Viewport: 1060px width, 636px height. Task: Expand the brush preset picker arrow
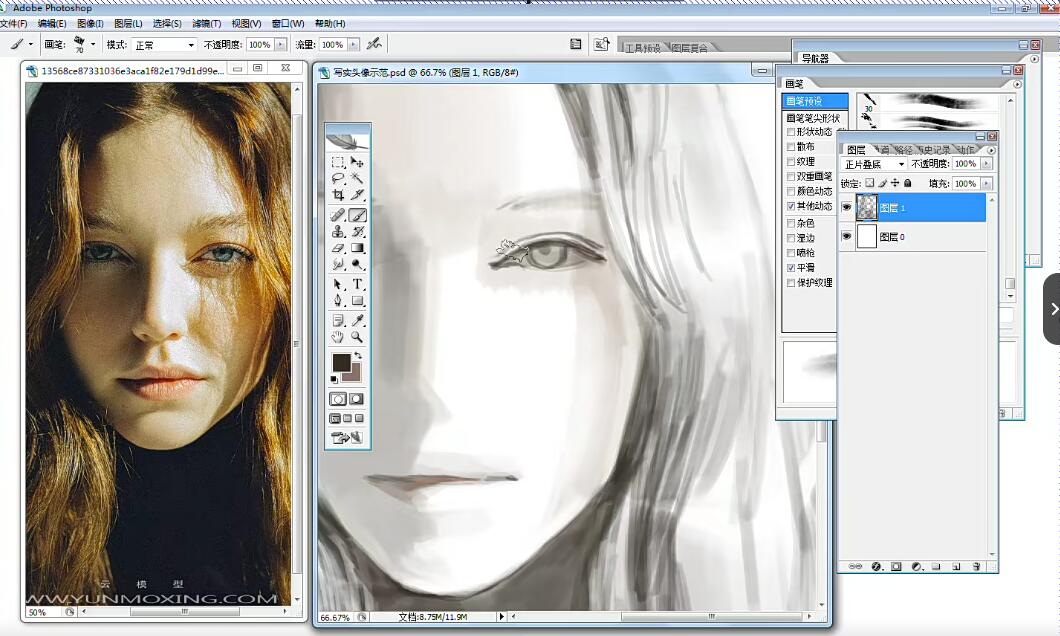click(93, 44)
